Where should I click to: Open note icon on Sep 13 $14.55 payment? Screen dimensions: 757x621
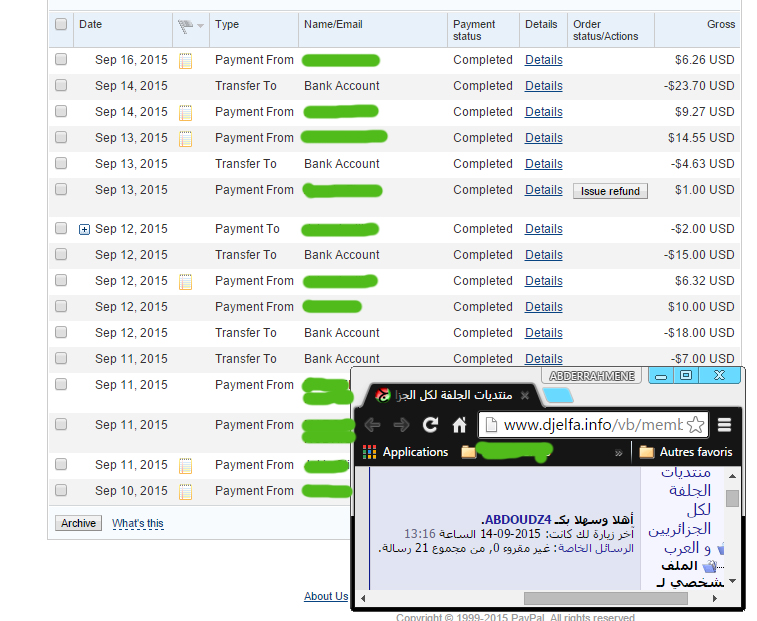tap(185, 139)
